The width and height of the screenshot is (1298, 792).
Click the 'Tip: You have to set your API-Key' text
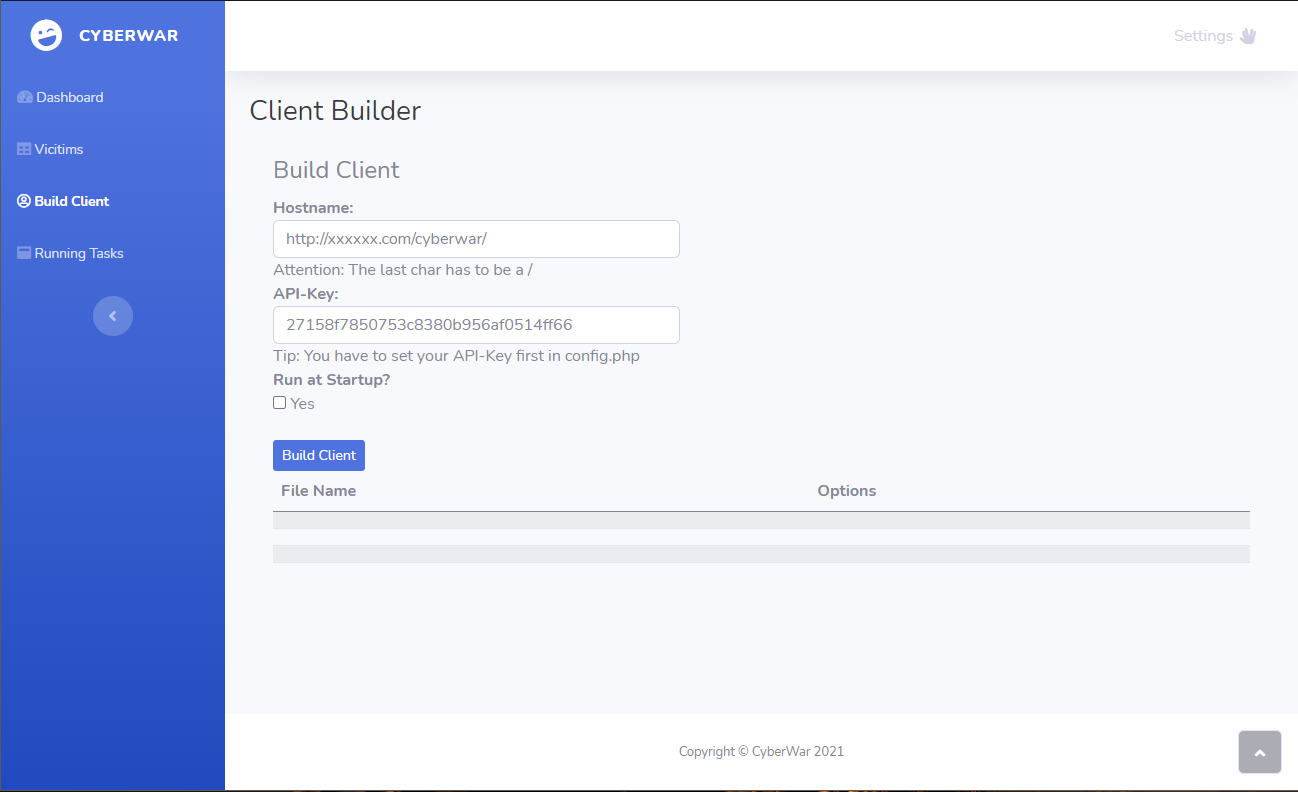[x=456, y=356]
